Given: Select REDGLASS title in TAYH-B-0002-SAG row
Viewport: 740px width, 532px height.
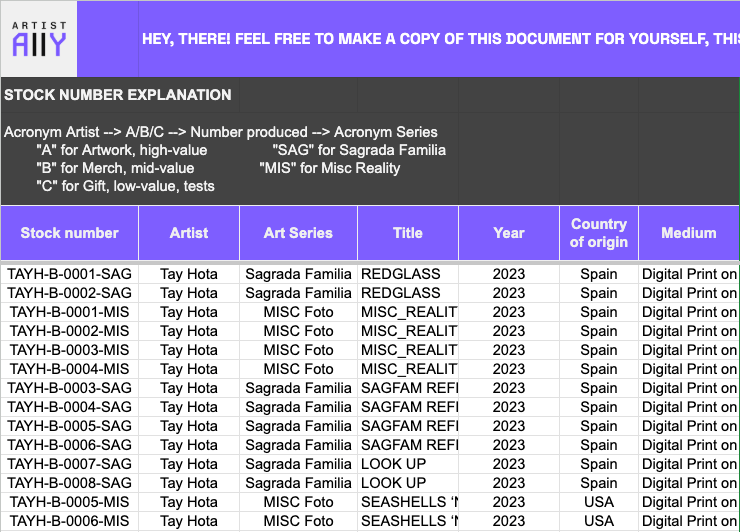Looking at the screenshot, I should coord(408,293).
